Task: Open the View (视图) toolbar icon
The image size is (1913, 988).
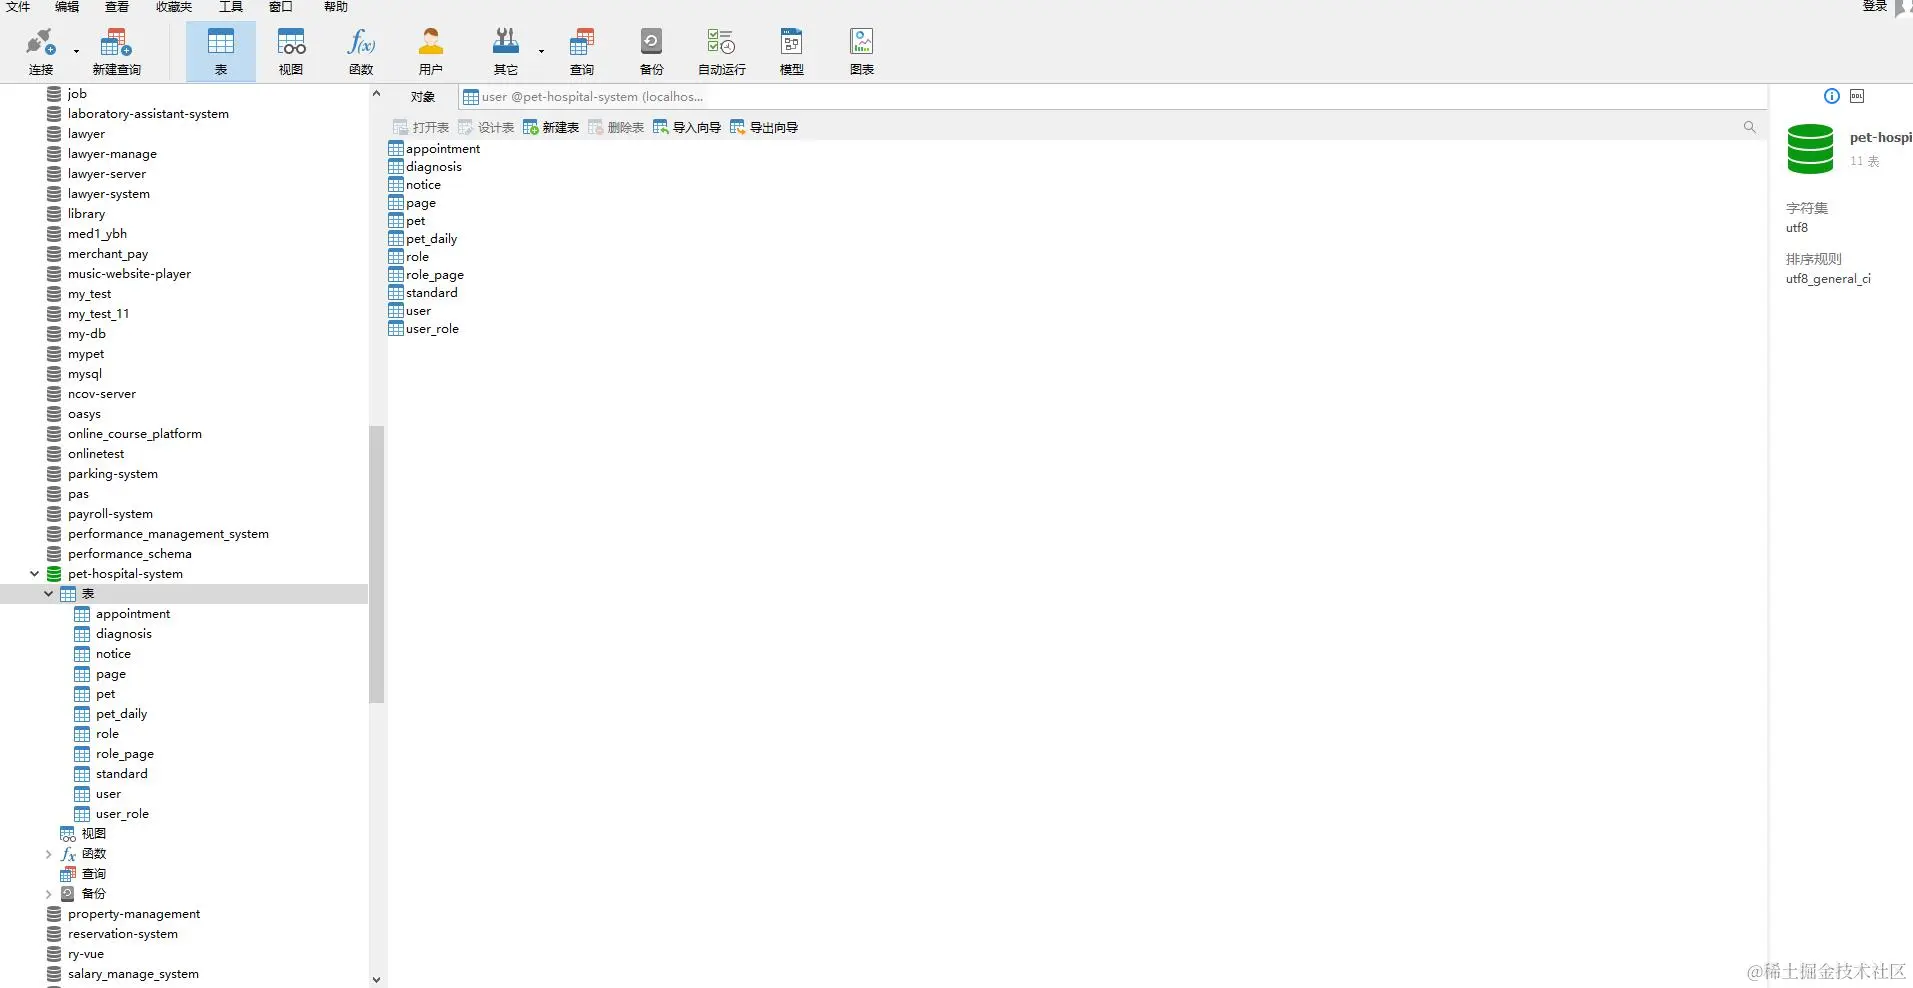Action: pyautogui.click(x=291, y=52)
